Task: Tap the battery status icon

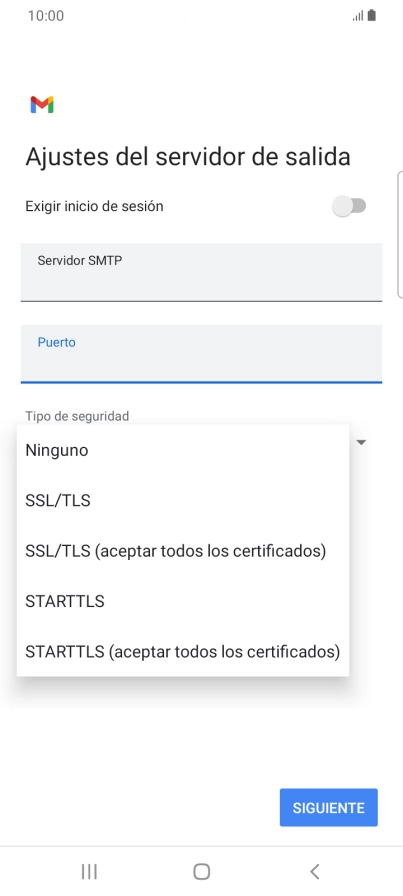Action: (x=372, y=16)
